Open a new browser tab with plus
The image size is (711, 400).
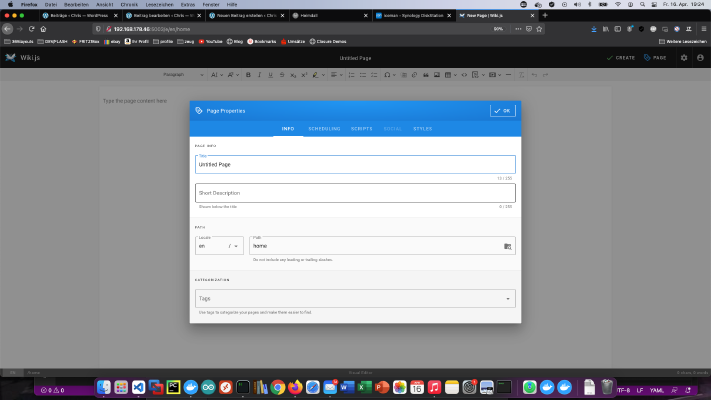tap(545, 15)
